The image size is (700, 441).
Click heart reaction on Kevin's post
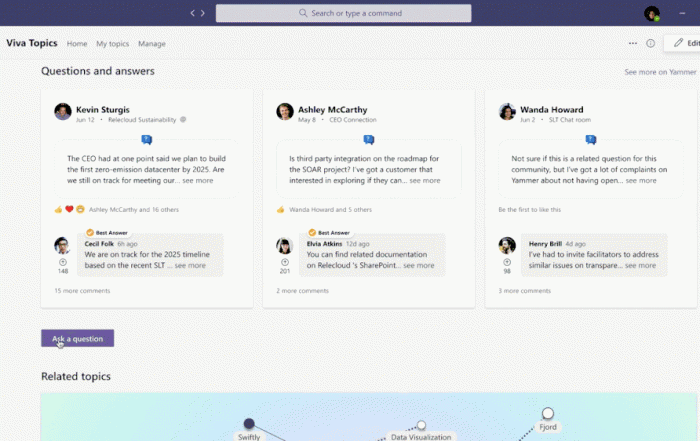point(69,209)
